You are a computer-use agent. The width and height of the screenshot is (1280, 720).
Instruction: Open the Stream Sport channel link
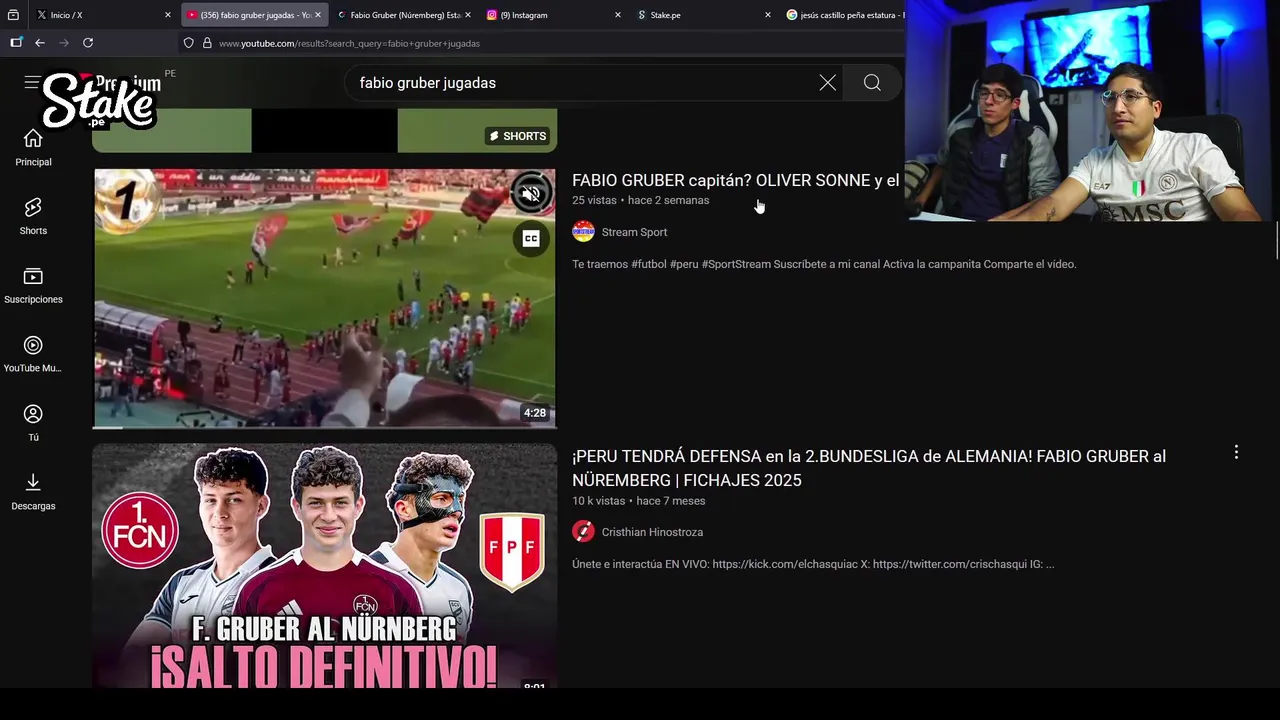634,232
